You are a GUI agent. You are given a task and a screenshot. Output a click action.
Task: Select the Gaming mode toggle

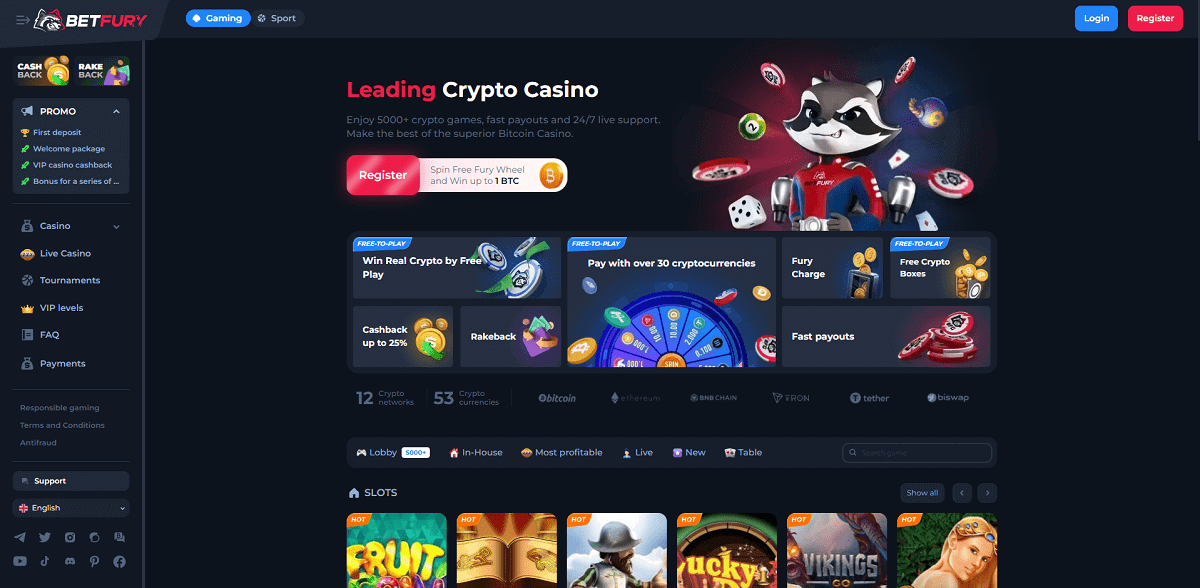[218, 18]
